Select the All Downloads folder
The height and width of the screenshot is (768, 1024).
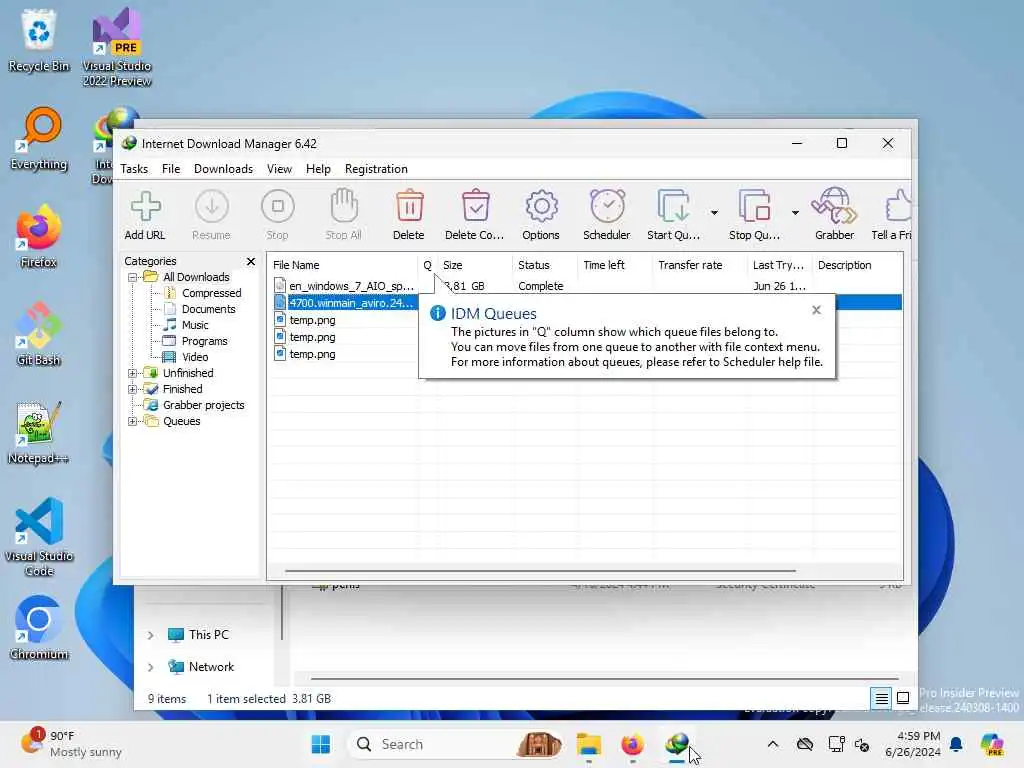coord(196,278)
